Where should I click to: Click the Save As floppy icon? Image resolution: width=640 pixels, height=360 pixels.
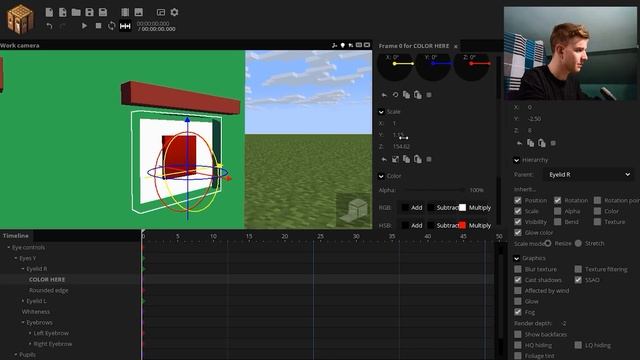point(103,12)
